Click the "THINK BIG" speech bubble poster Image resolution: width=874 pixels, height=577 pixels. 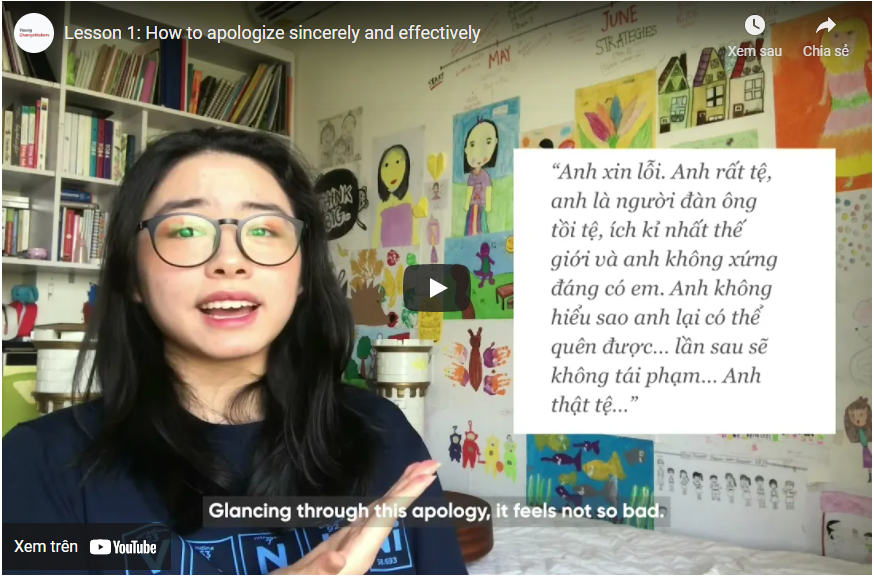[340, 203]
